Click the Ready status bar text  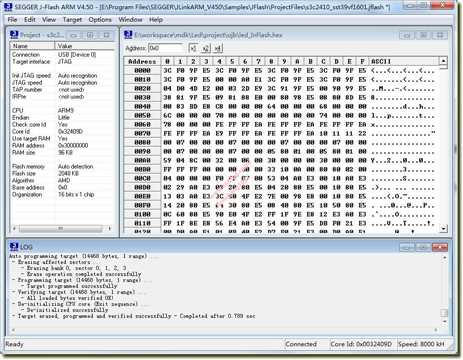click(14, 344)
